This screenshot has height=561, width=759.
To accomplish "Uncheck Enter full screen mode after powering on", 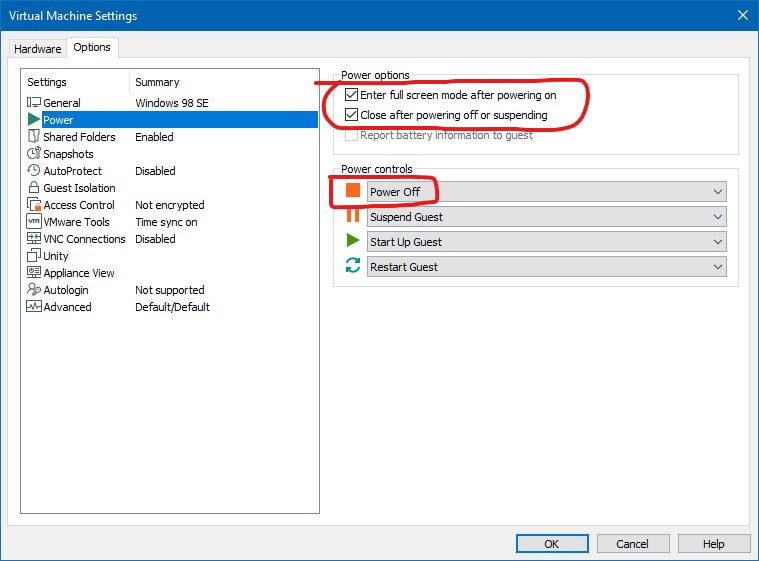I will pyautogui.click(x=351, y=94).
